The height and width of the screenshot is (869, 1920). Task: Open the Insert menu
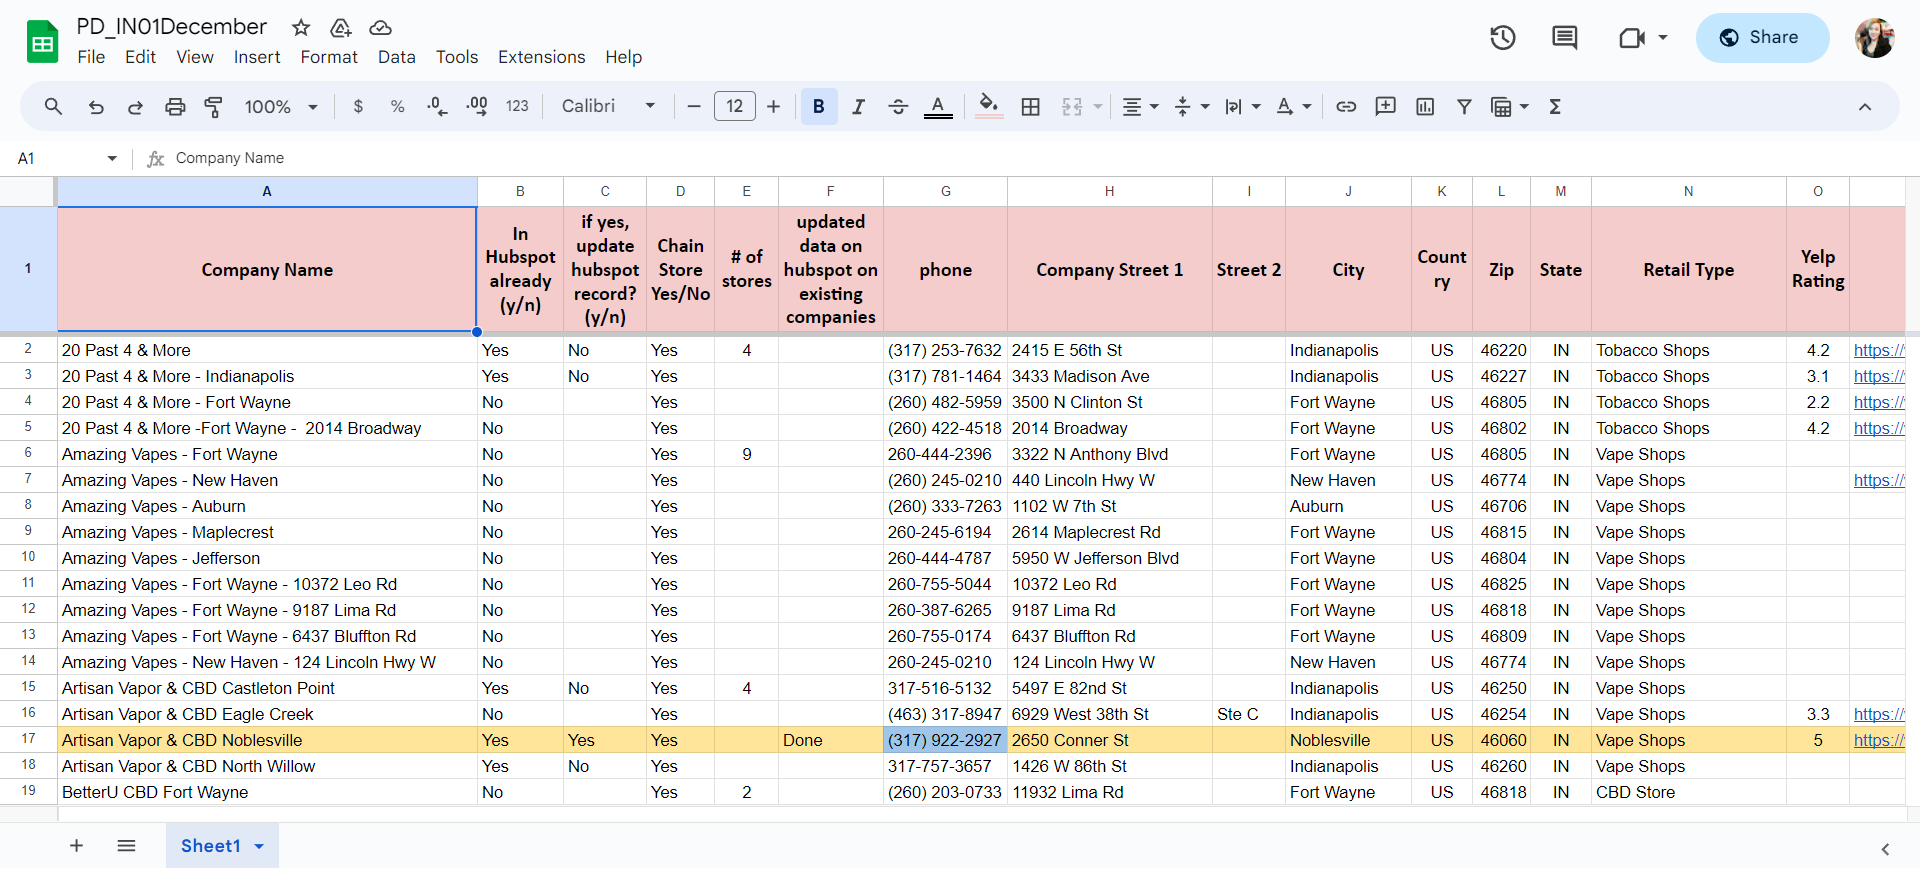[x=257, y=57]
